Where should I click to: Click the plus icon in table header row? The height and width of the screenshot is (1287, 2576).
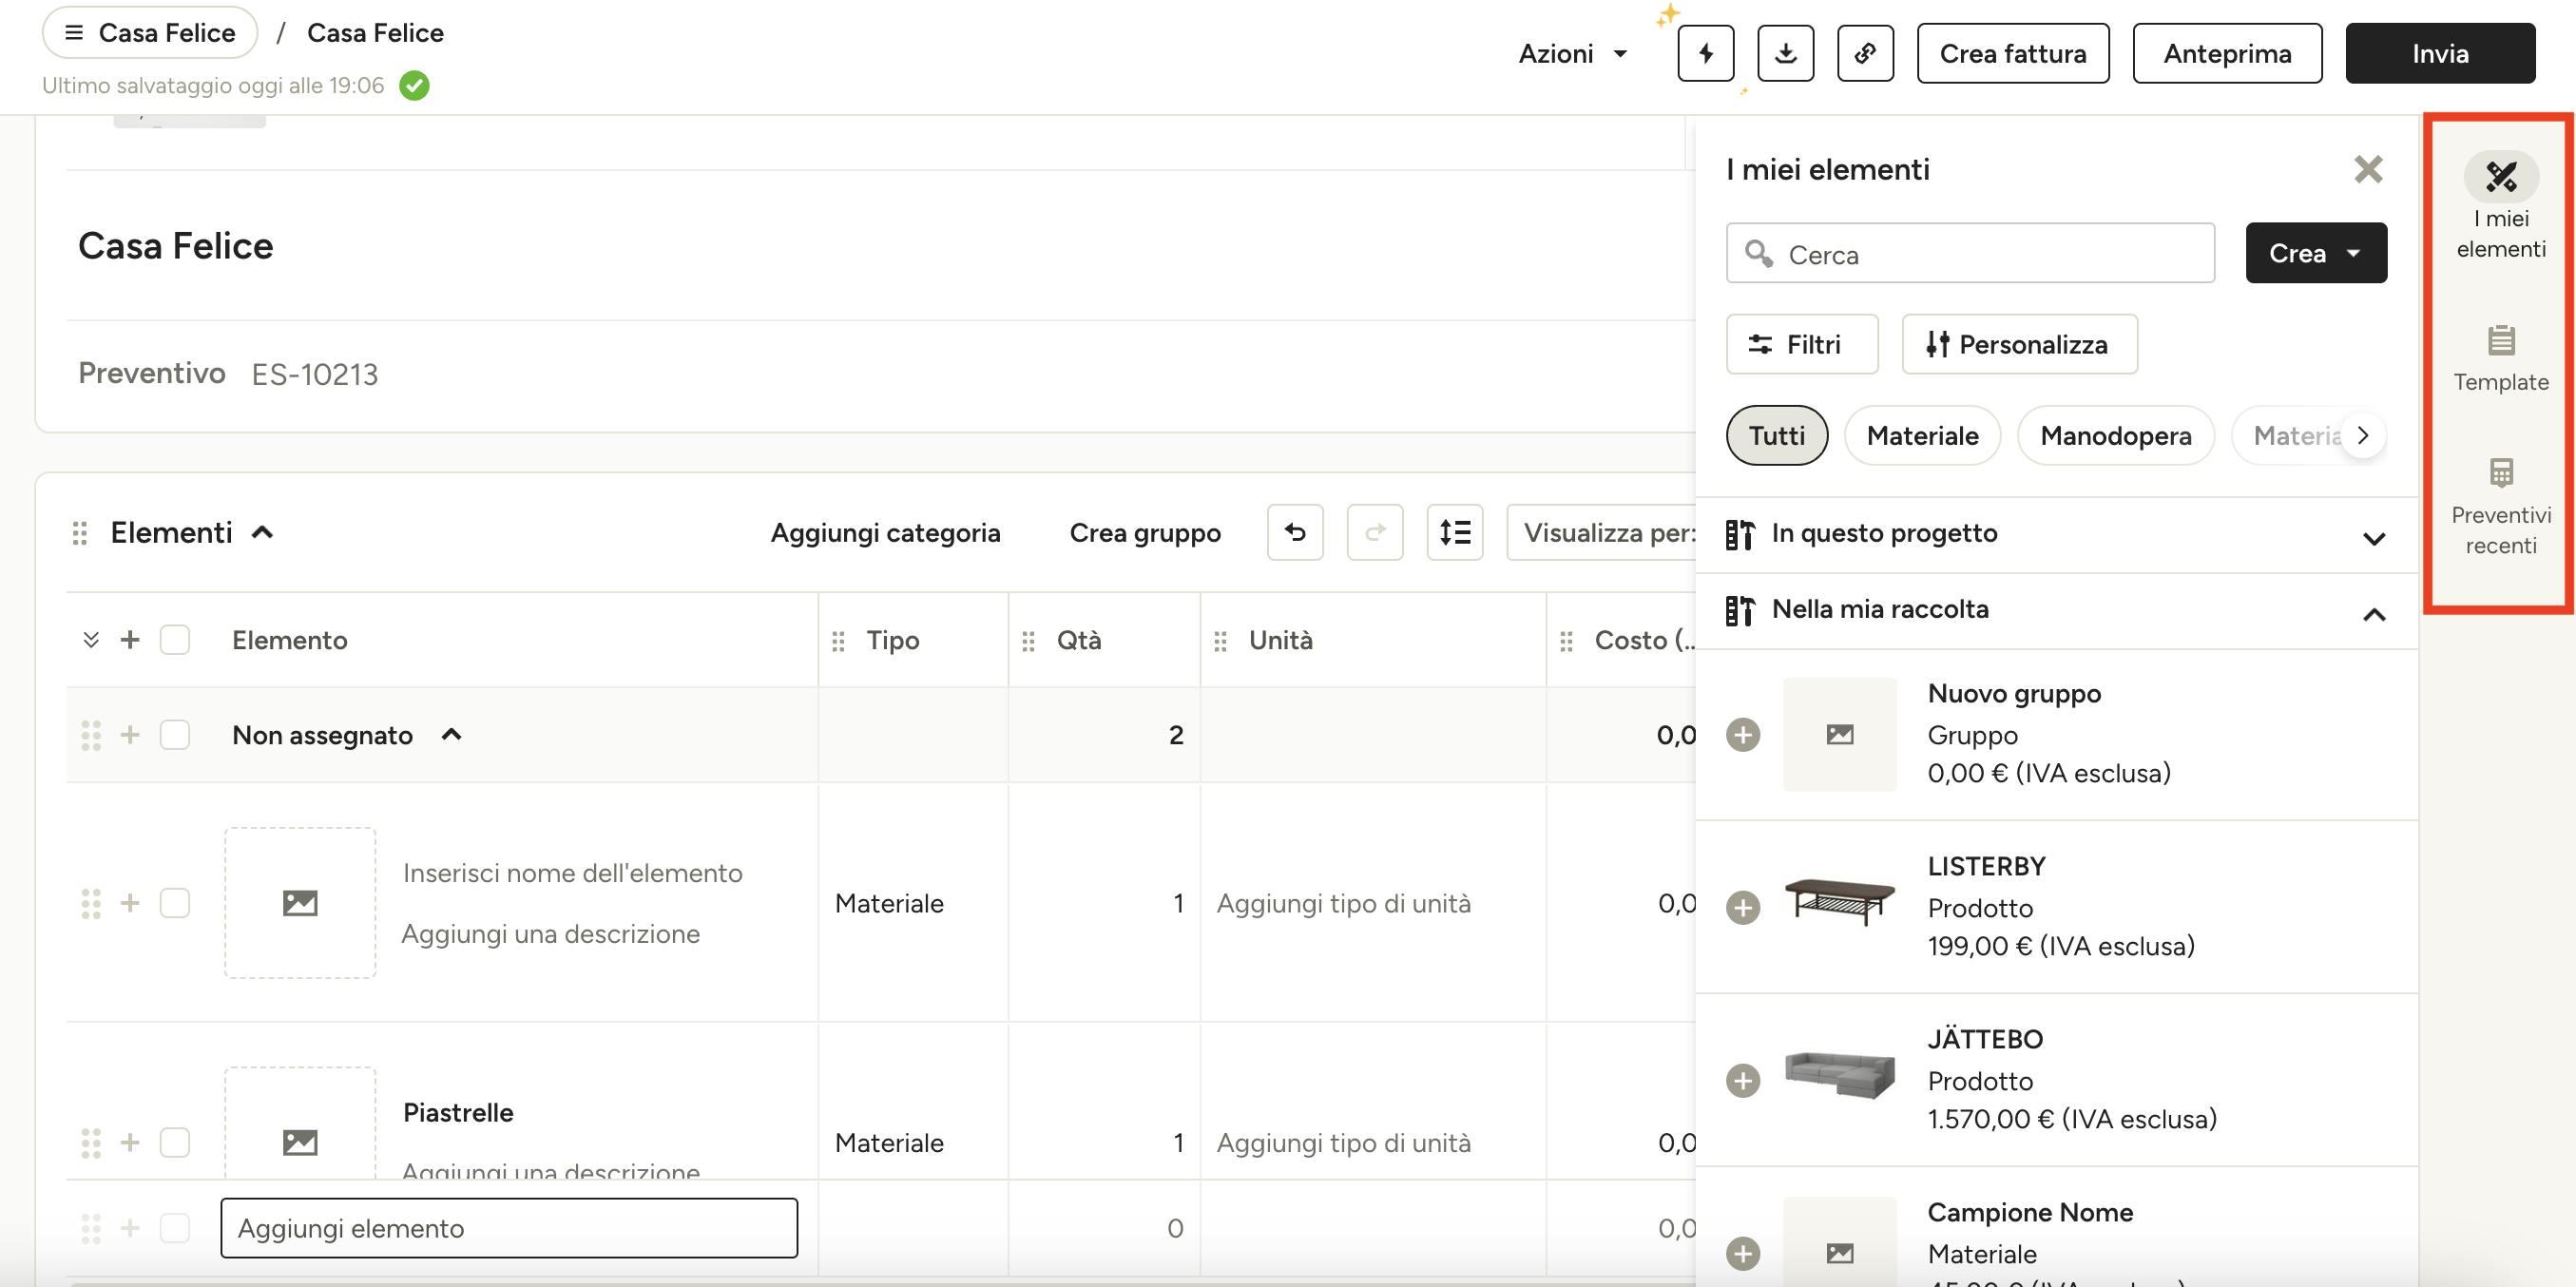[130, 640]
